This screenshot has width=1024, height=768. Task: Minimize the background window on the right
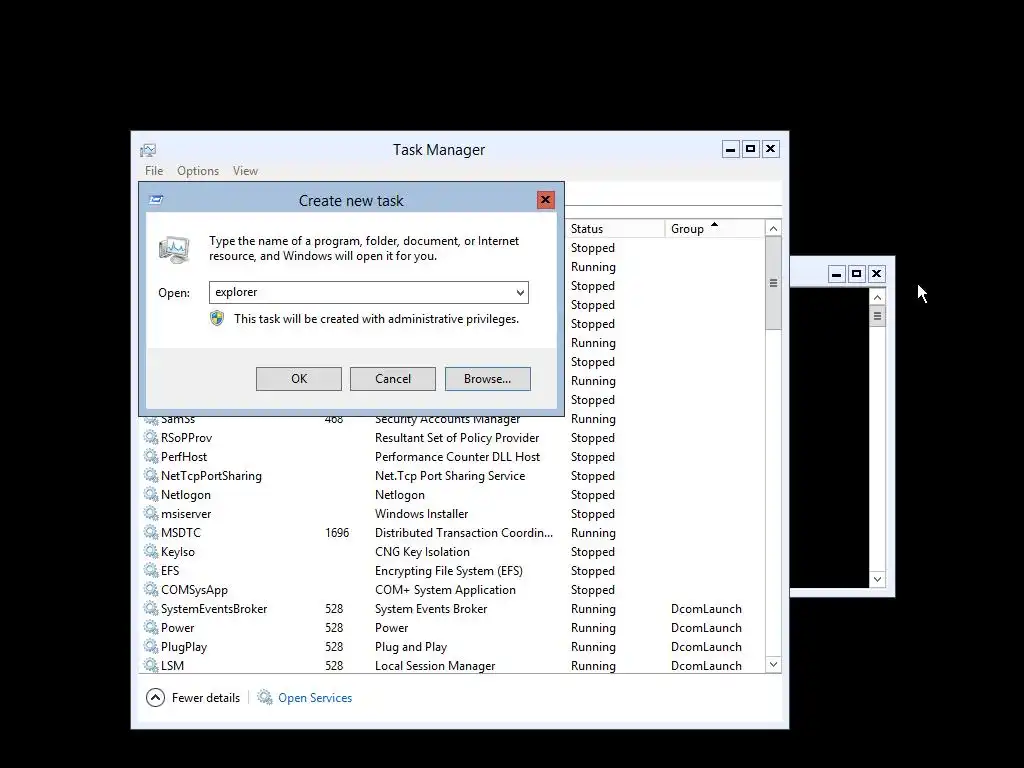click(837, 274)
